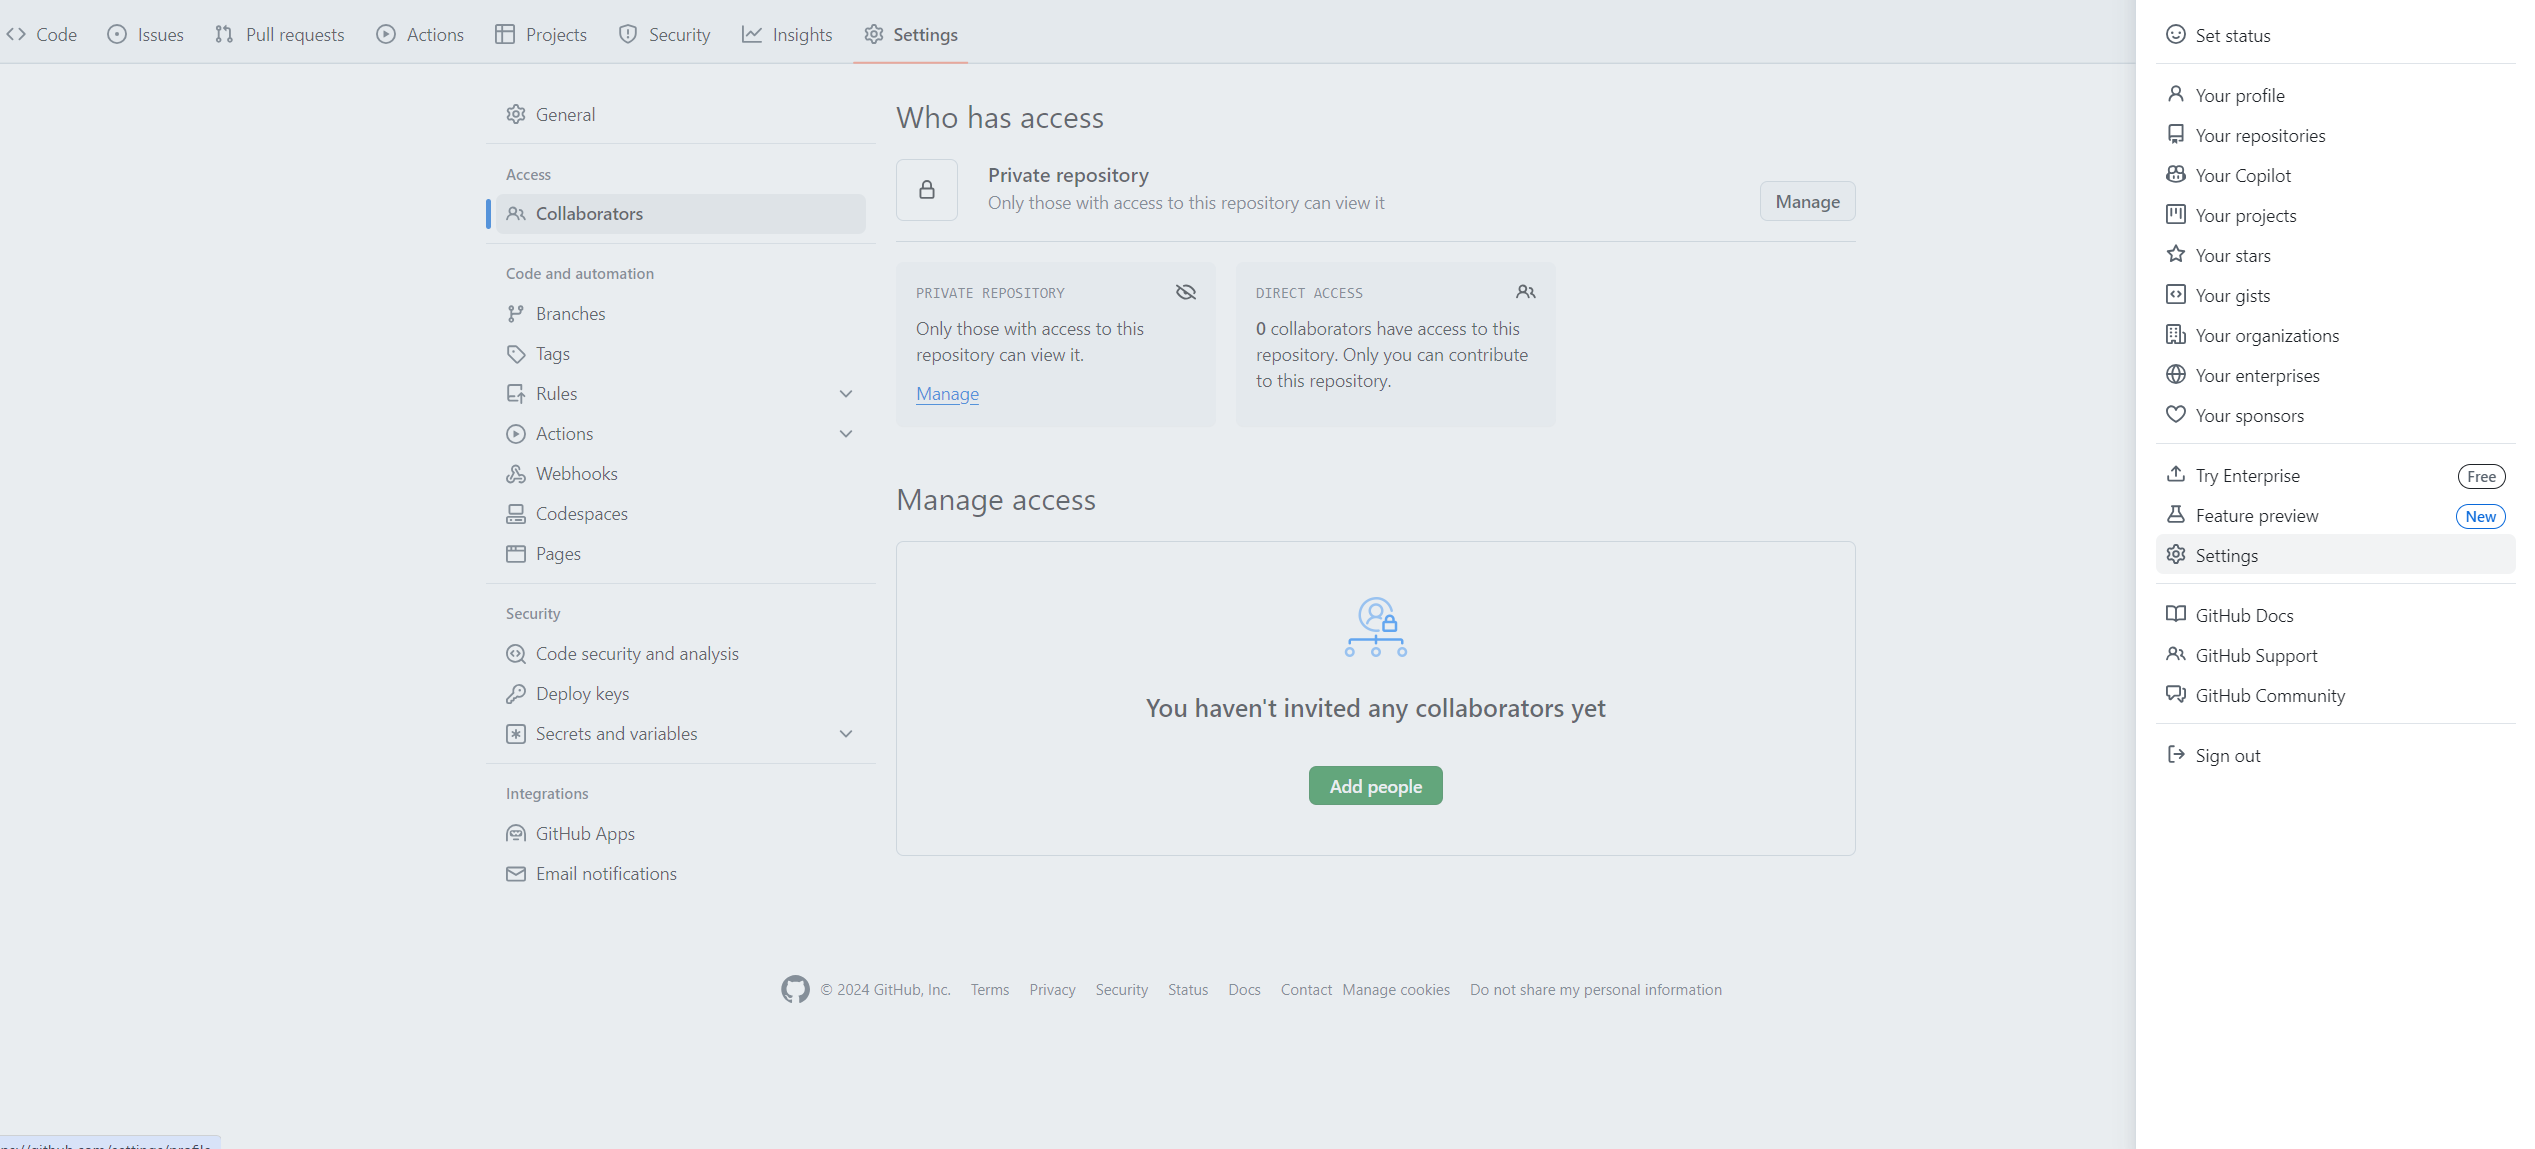
Task: Expand the Actions settings section
Action: (846, 433)
